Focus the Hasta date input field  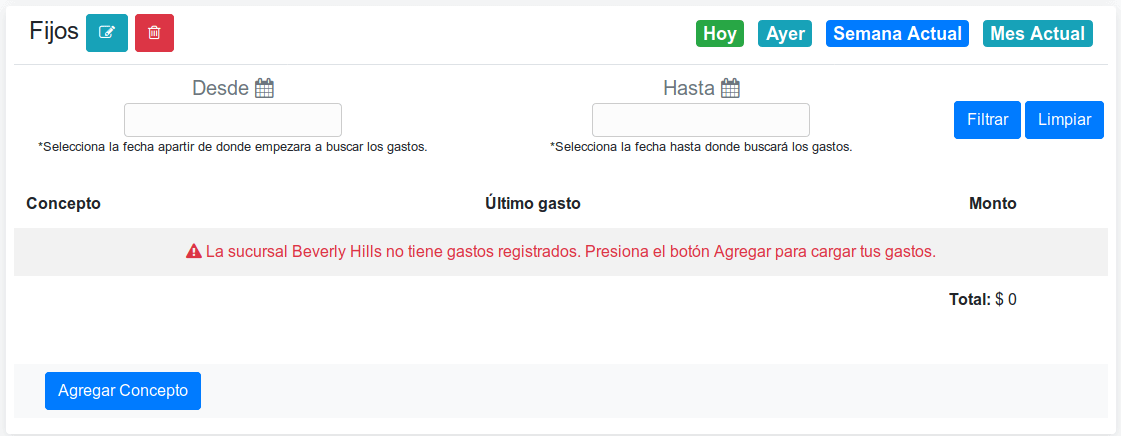[701, 120]
